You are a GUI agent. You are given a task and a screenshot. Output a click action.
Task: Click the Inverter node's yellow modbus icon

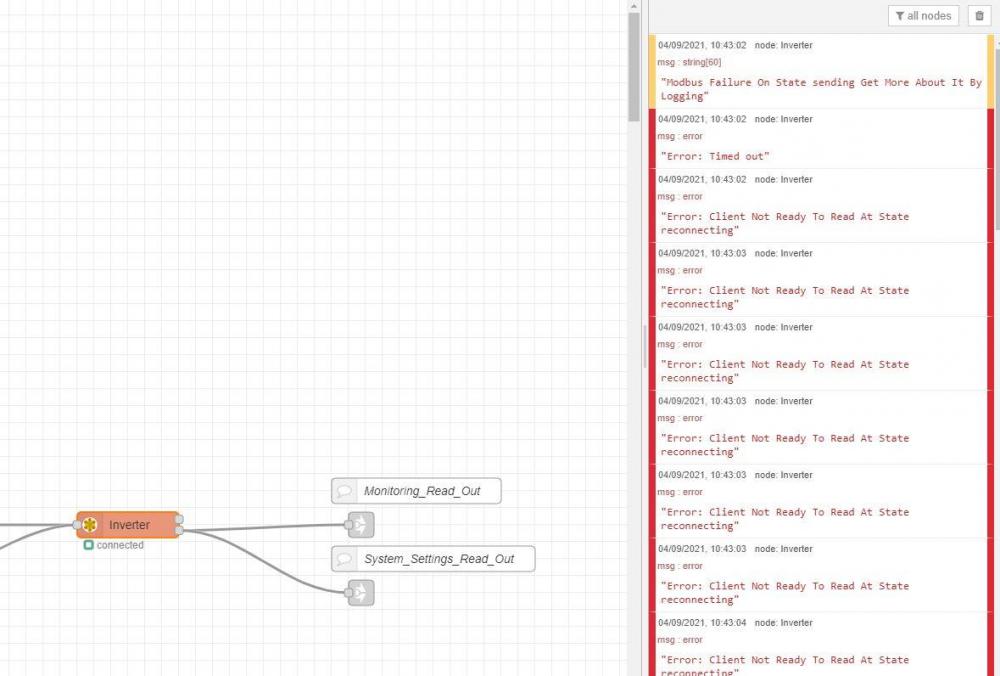[89, 525]
